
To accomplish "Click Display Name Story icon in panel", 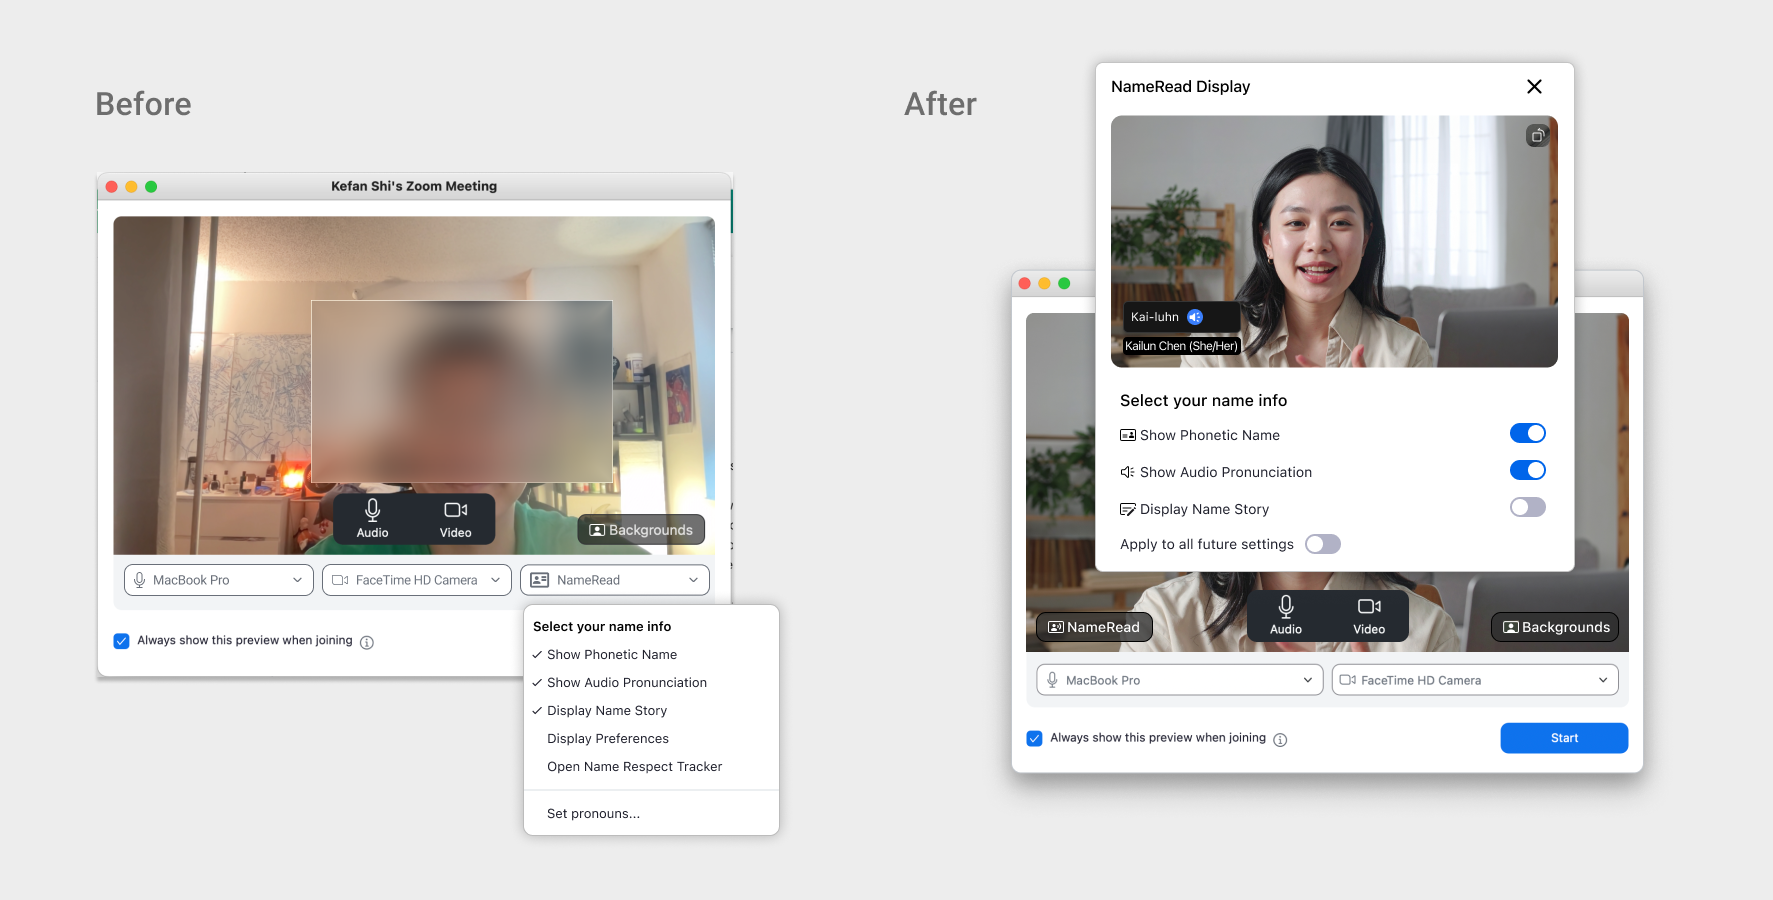I will (1128, 509).
